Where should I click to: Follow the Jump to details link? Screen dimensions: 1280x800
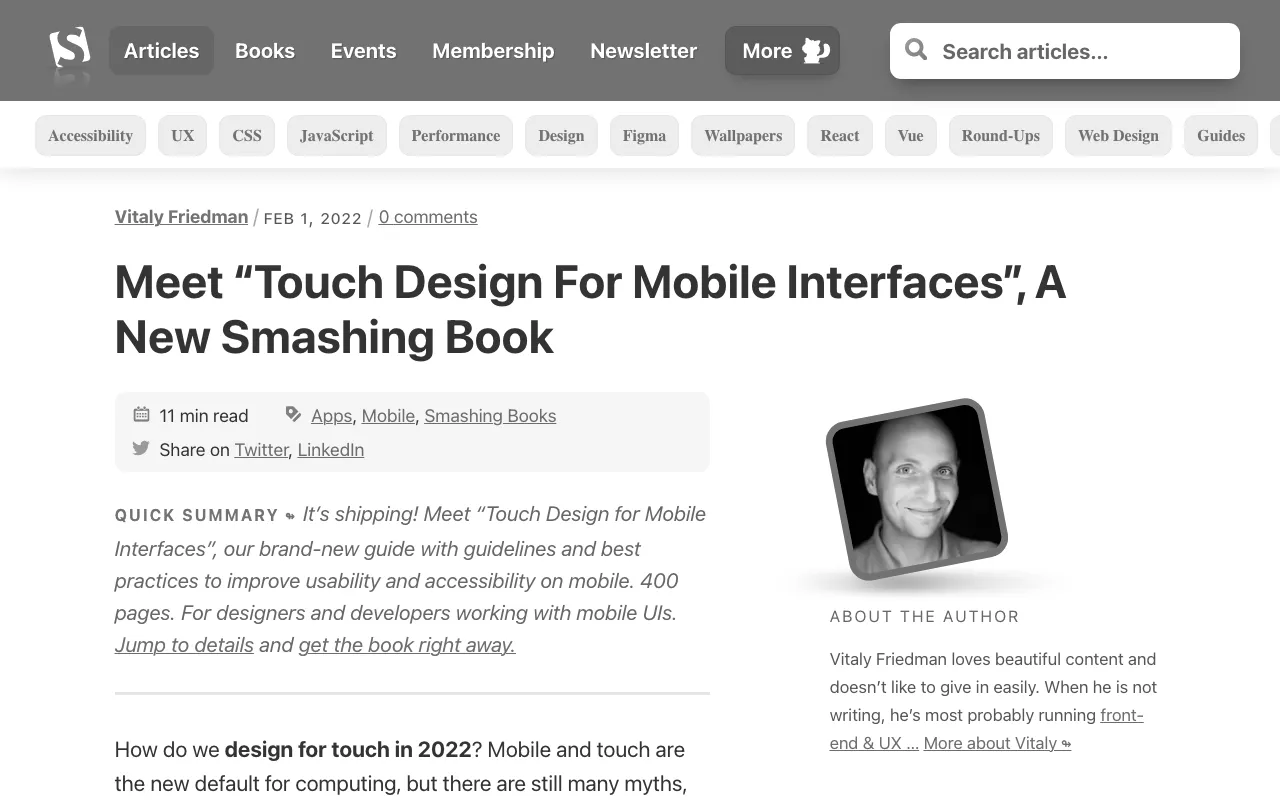coord(184,645)
